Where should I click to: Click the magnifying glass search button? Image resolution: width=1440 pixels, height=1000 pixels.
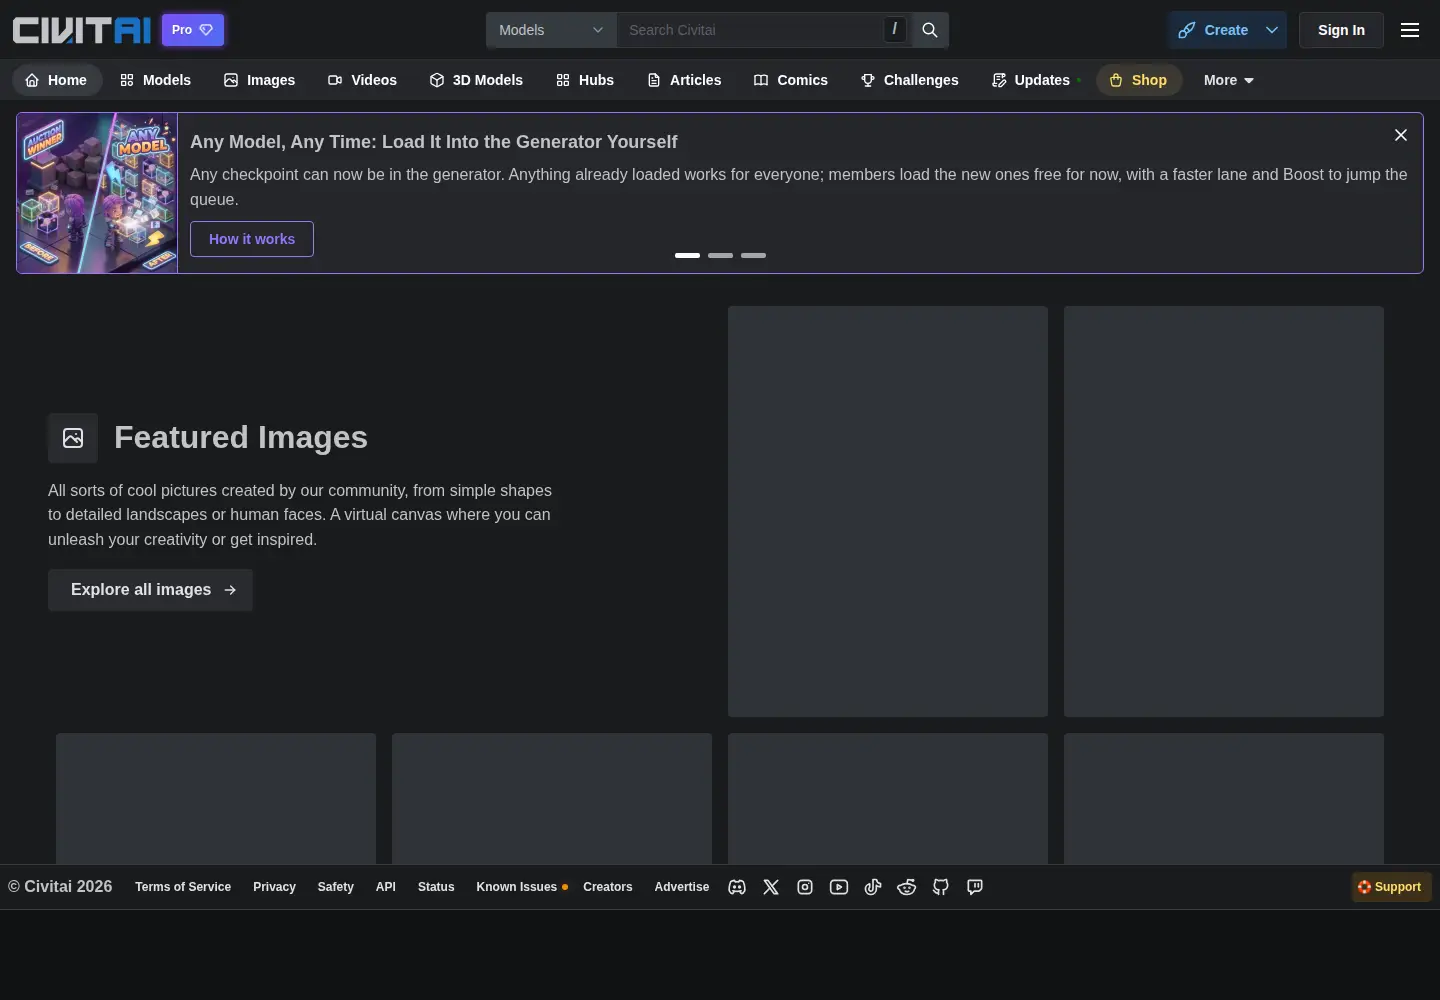[930, 30]
